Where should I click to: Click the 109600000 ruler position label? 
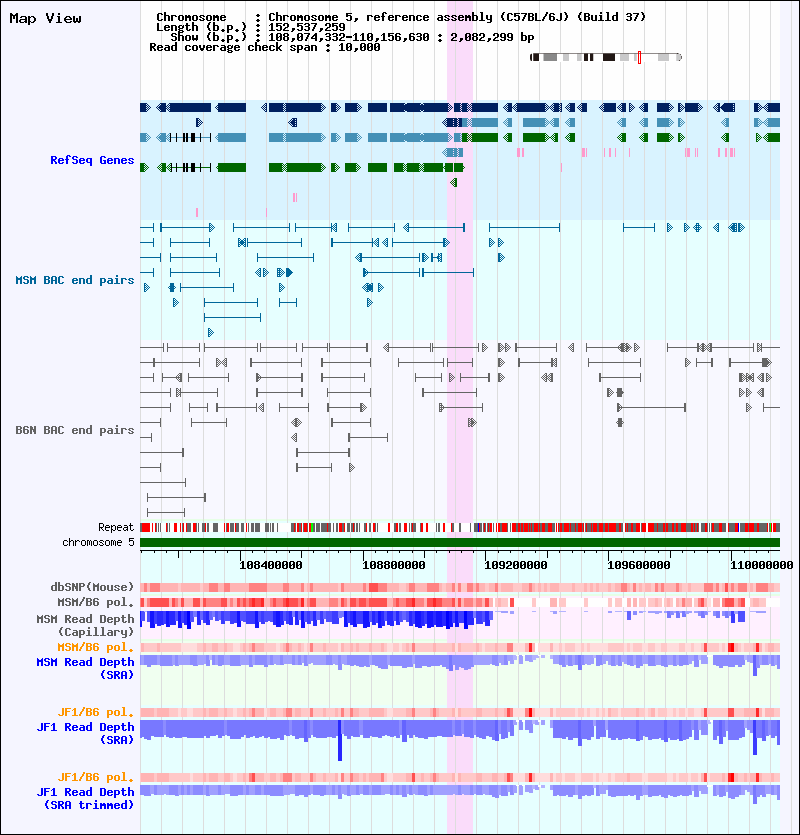(x=639, y=565)
